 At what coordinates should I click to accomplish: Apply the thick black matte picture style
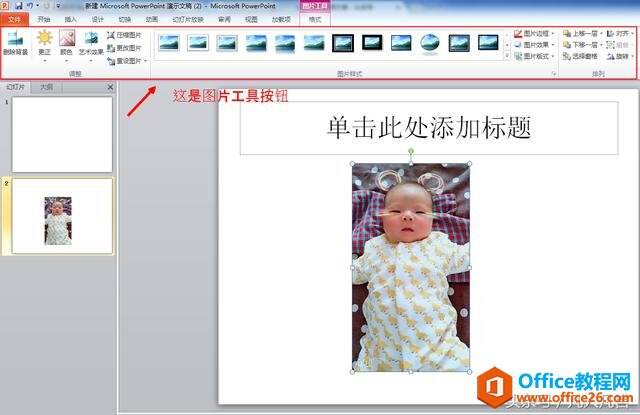pos(372,42)
